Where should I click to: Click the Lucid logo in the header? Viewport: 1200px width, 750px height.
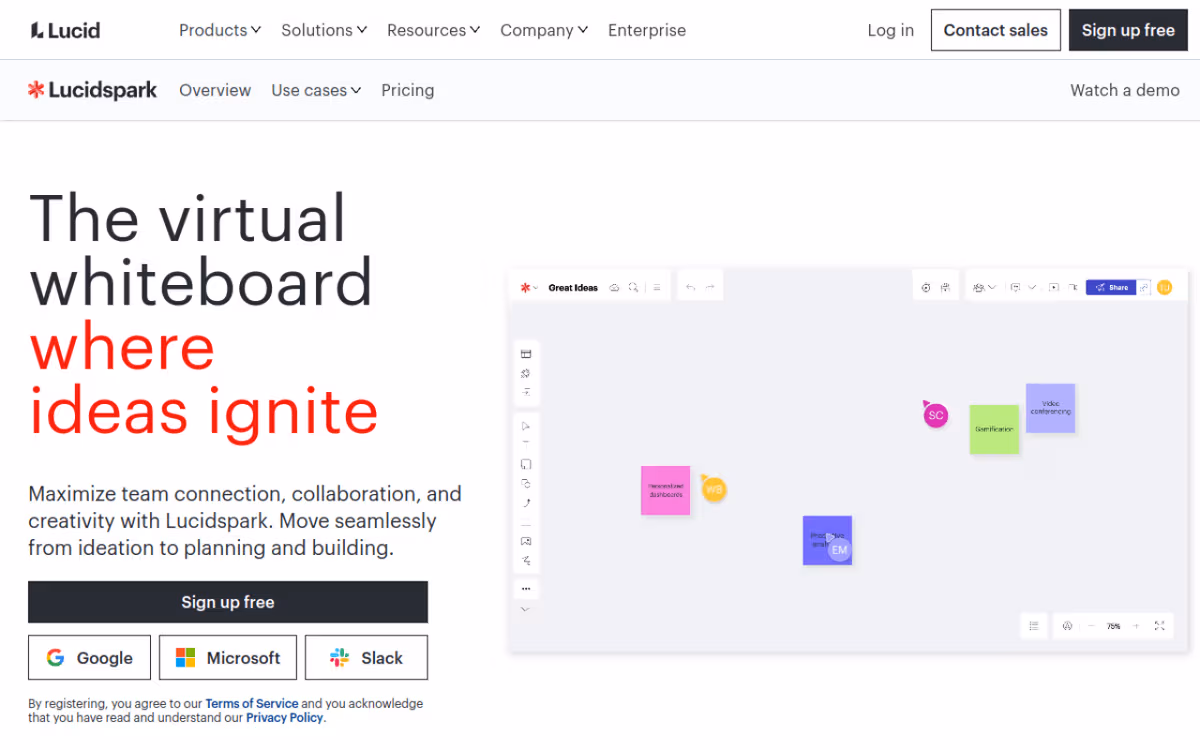(x=65, y=30)
